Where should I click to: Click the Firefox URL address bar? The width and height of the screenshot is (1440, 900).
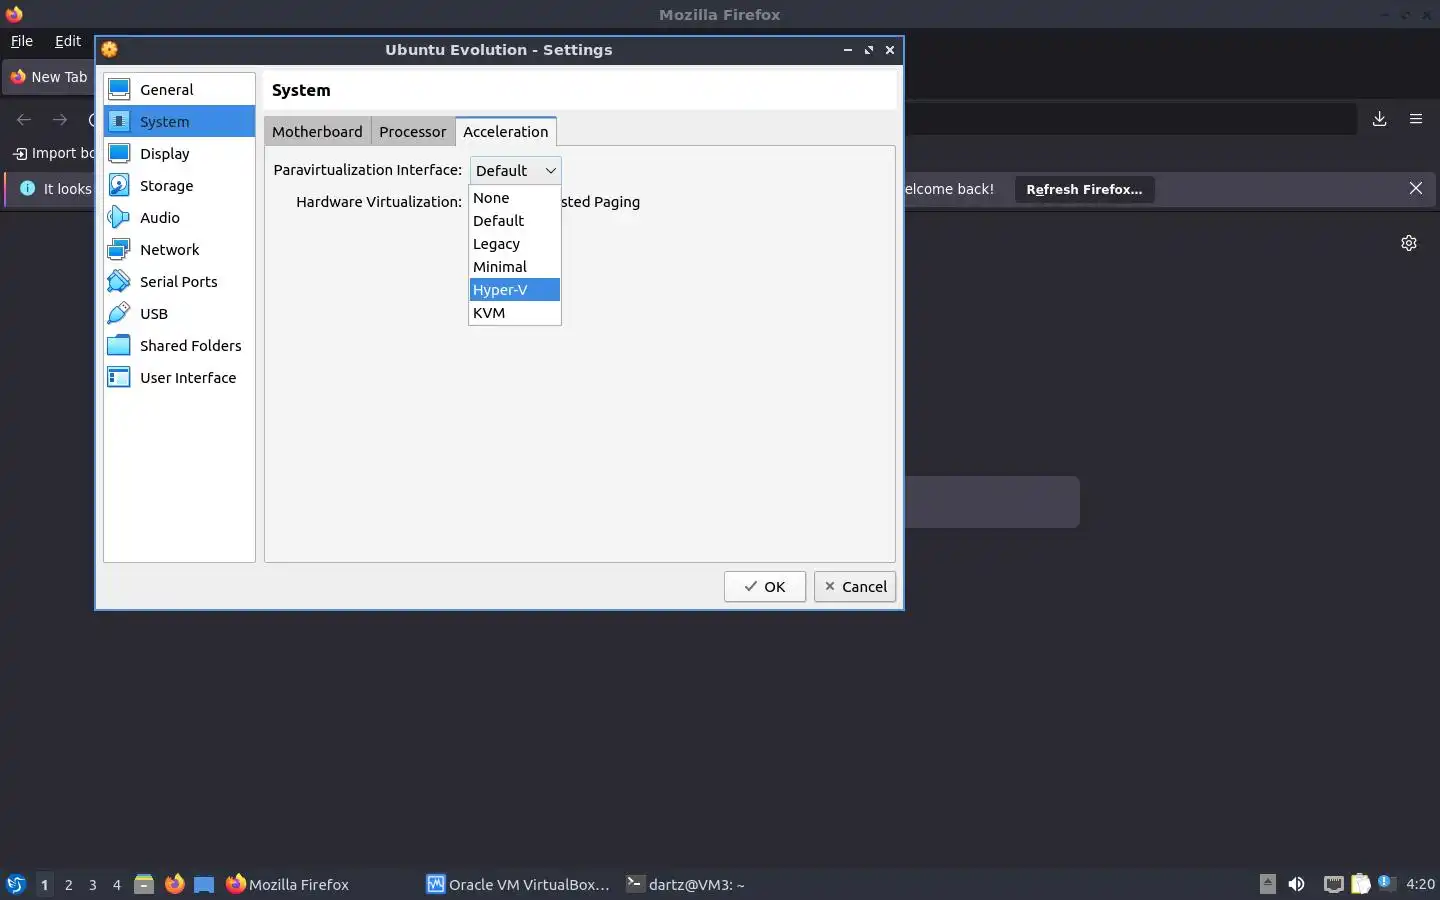click(1130, 119)
